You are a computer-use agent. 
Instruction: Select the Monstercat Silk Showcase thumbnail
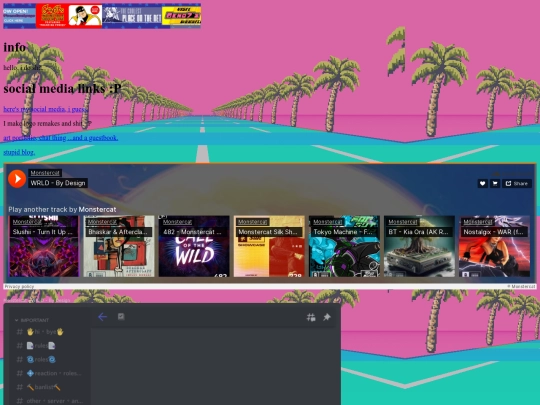tap(269, 246)
